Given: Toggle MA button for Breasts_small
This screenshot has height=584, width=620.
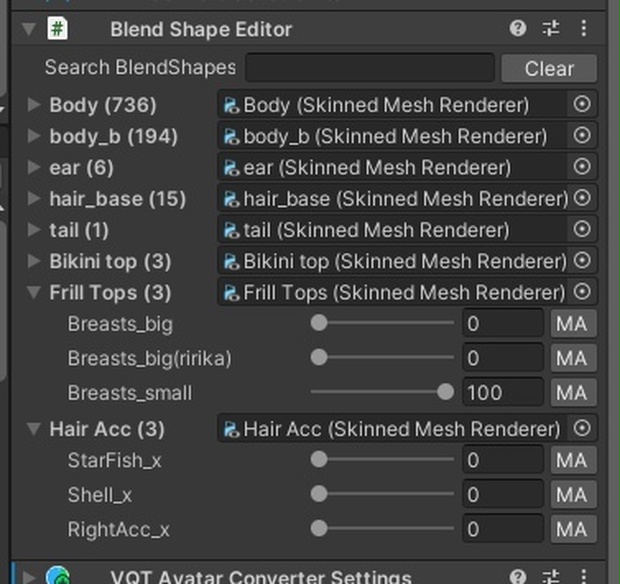Looking at the screenshot, I should (x=571, y=392).
